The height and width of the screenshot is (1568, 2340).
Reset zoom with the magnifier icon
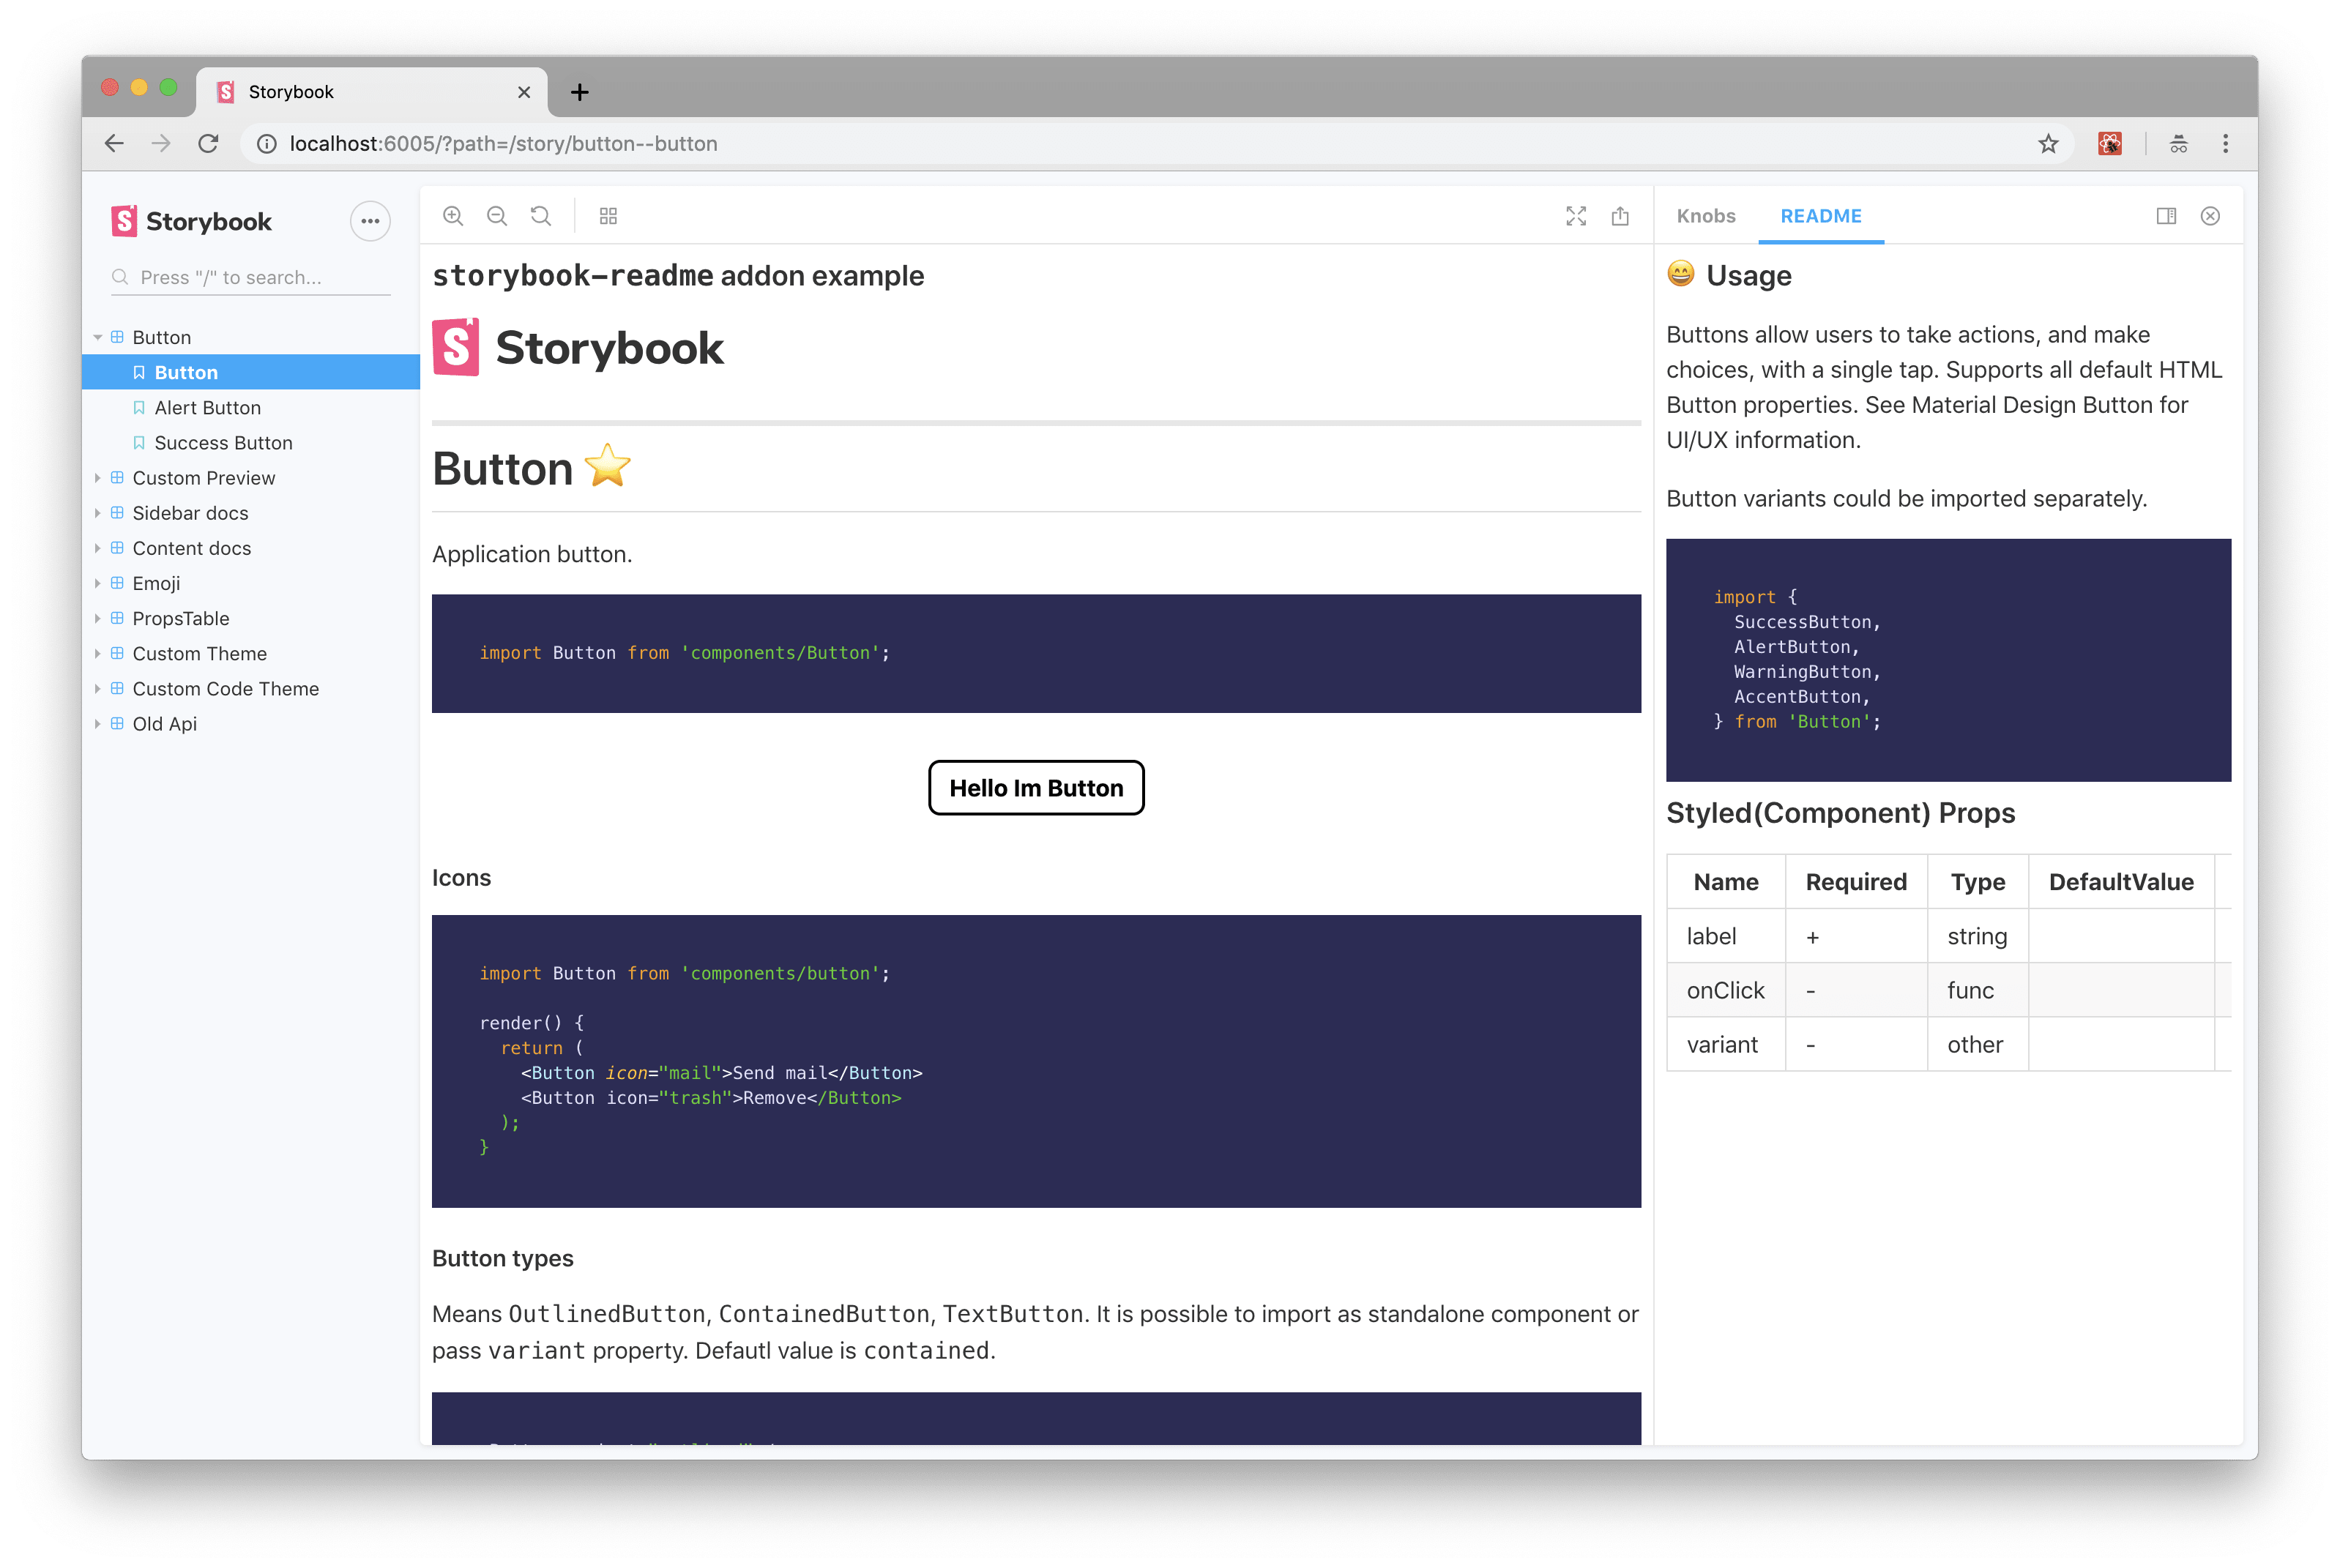[x=541, y=216]
